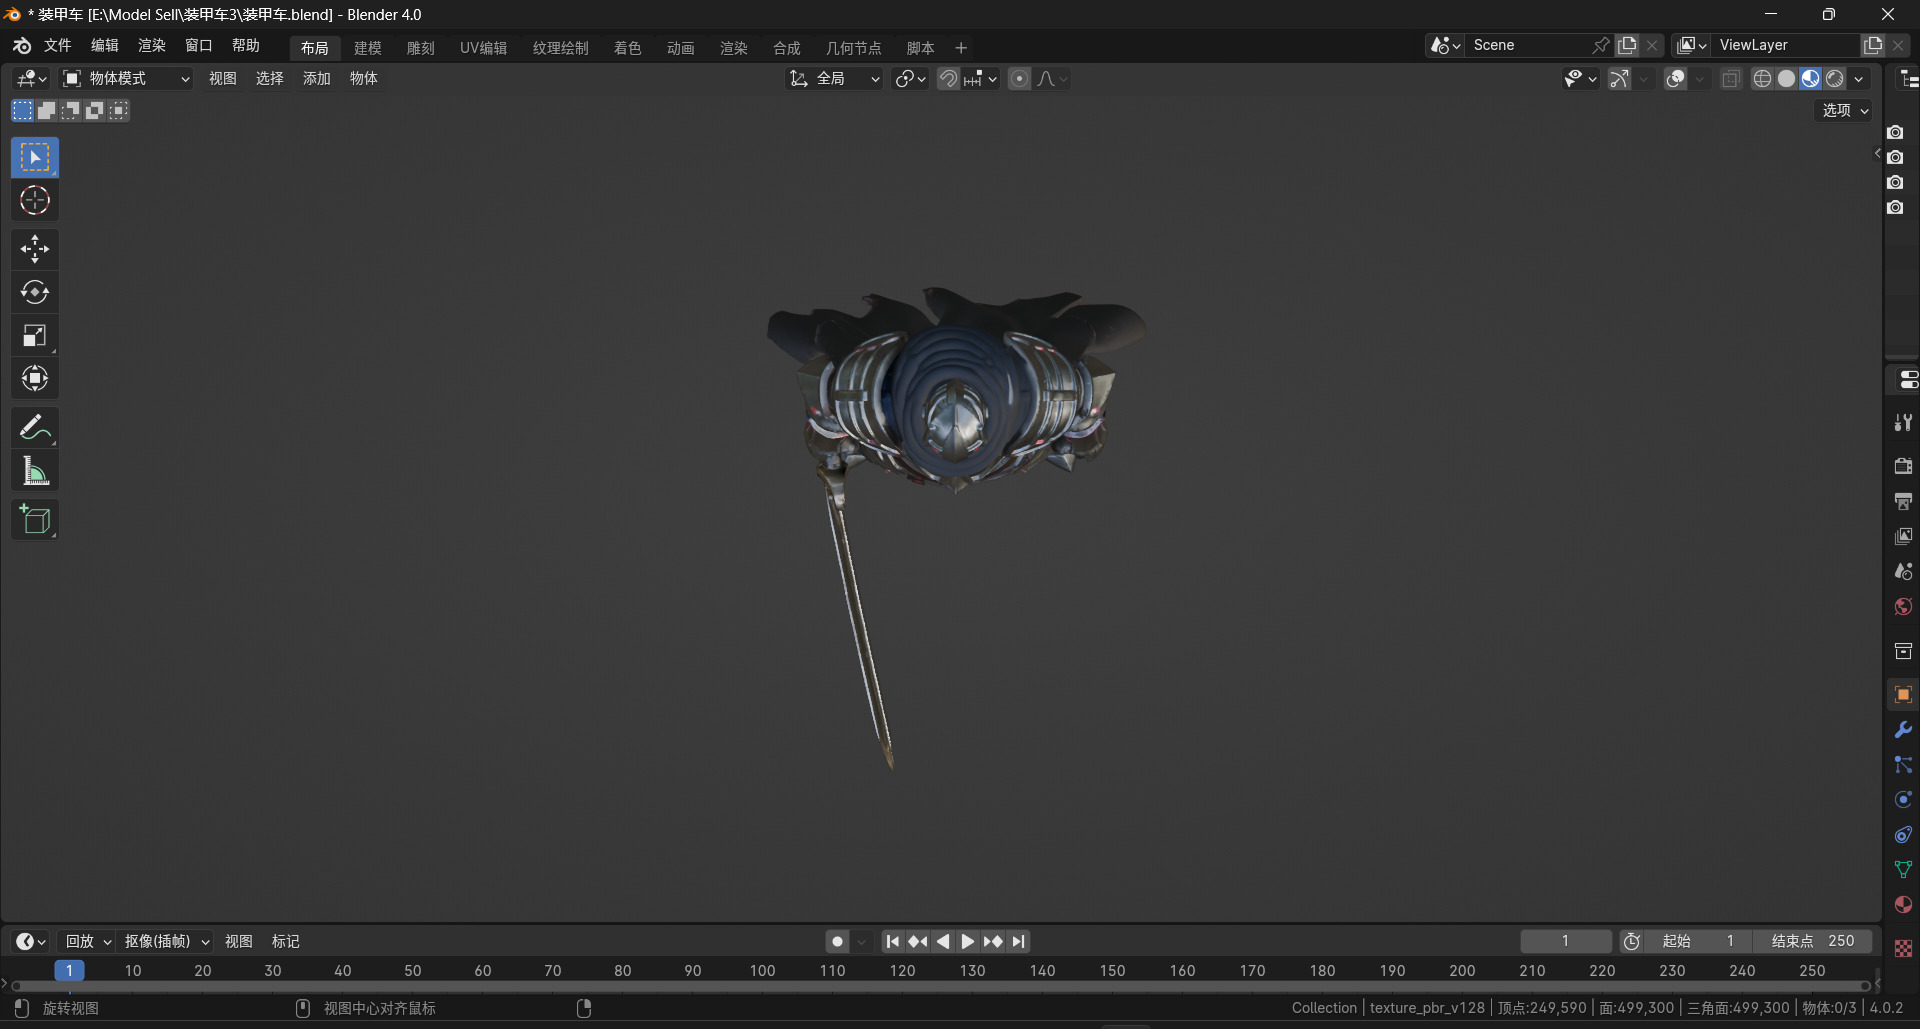Open the timeline 标记 menu
The height and width of the screenshot is (1029, 1920).
pyautogui.click(x=286, y=941)
